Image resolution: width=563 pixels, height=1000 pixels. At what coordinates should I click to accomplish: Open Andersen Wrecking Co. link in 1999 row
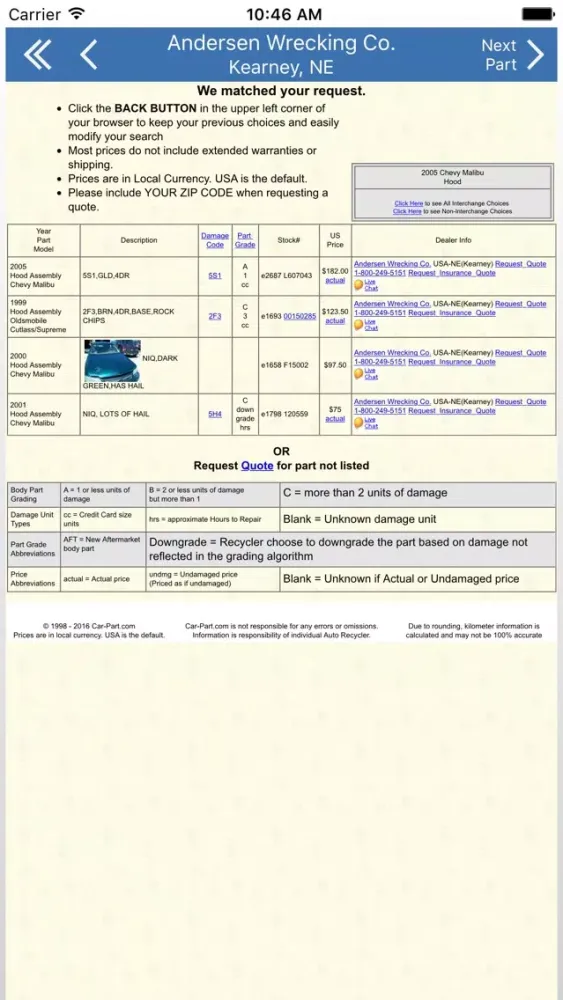click(392, 304)
